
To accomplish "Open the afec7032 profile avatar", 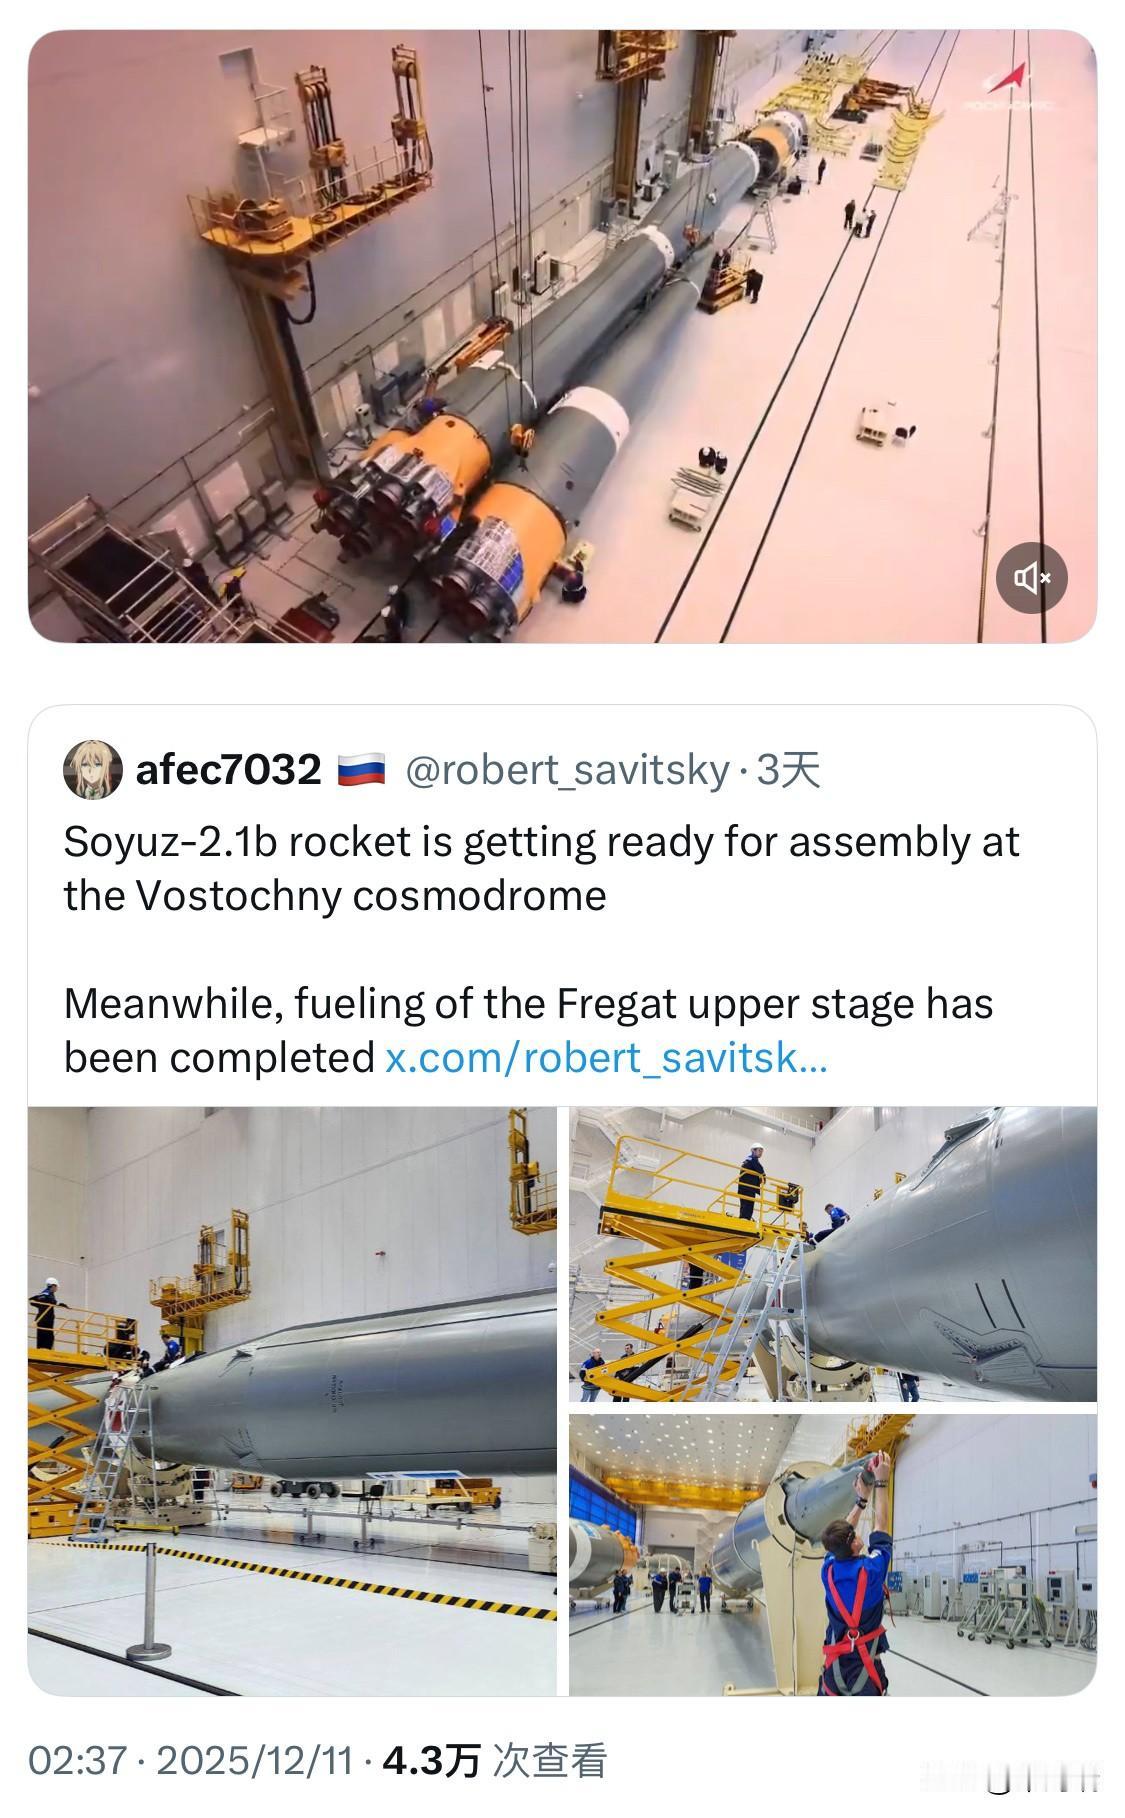I will pyautogui.click(x=93, y=771).
